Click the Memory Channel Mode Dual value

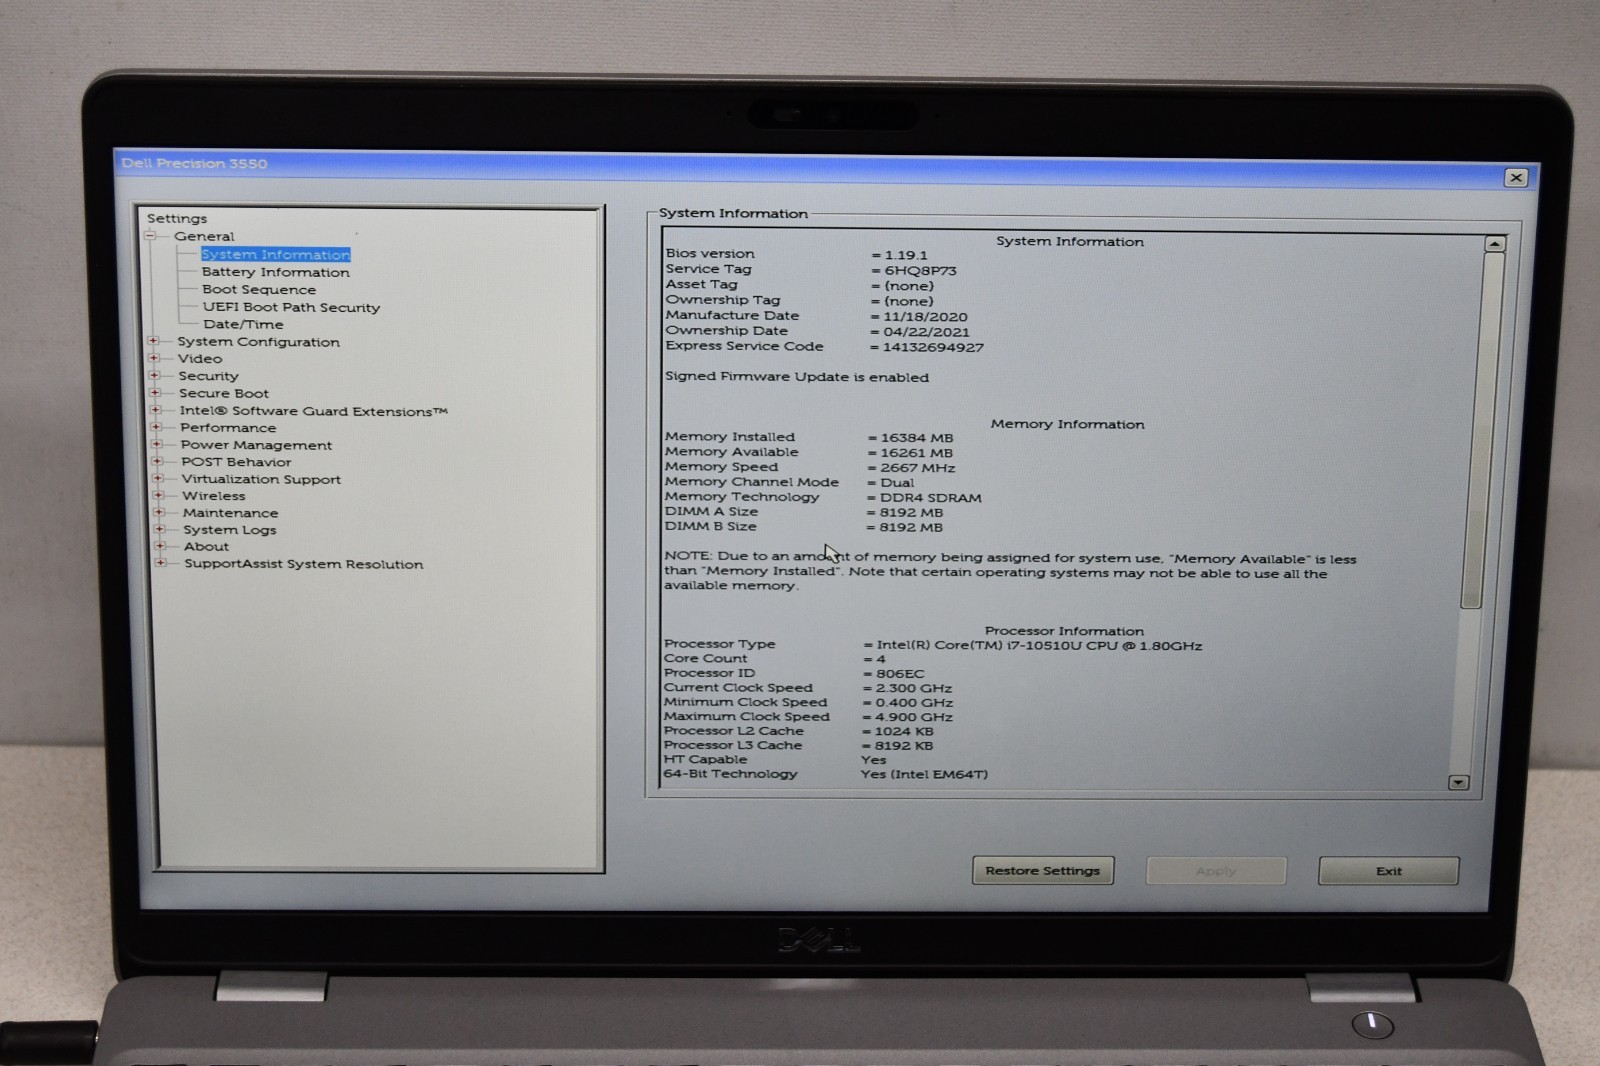click(897, 483)
